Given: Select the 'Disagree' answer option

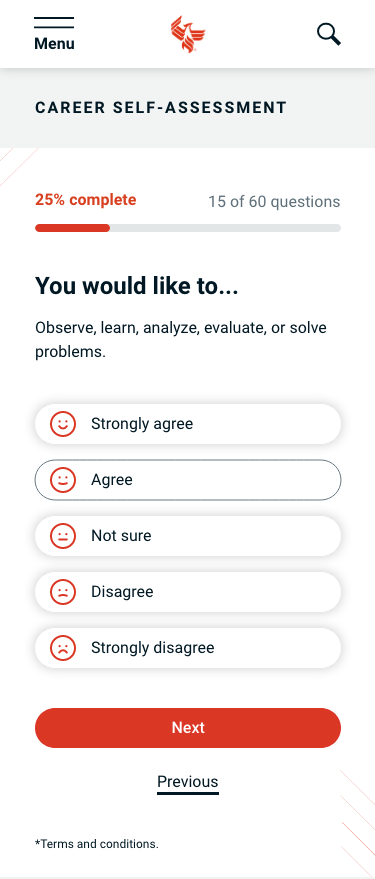Looking at the screenshot, I should pyautogui.click(x=188, y=592).
